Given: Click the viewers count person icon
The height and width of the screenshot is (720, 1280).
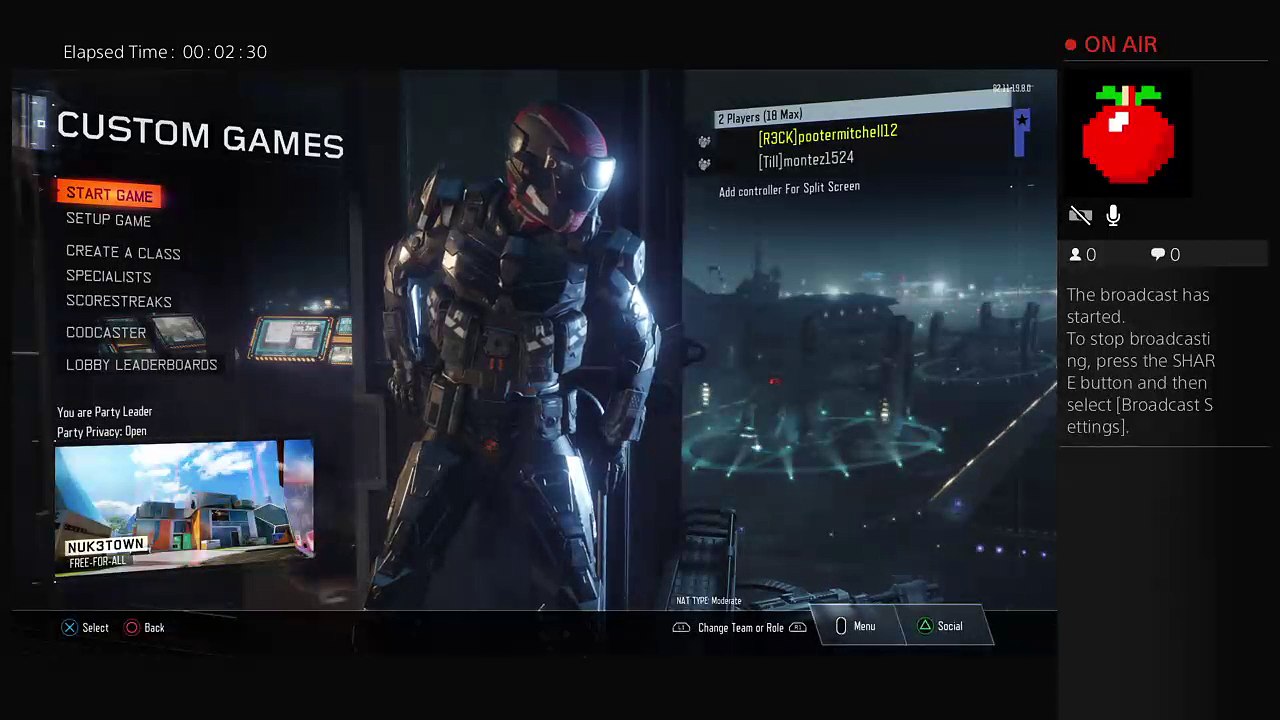Looking at the screenshot, I should [1075, 255].
